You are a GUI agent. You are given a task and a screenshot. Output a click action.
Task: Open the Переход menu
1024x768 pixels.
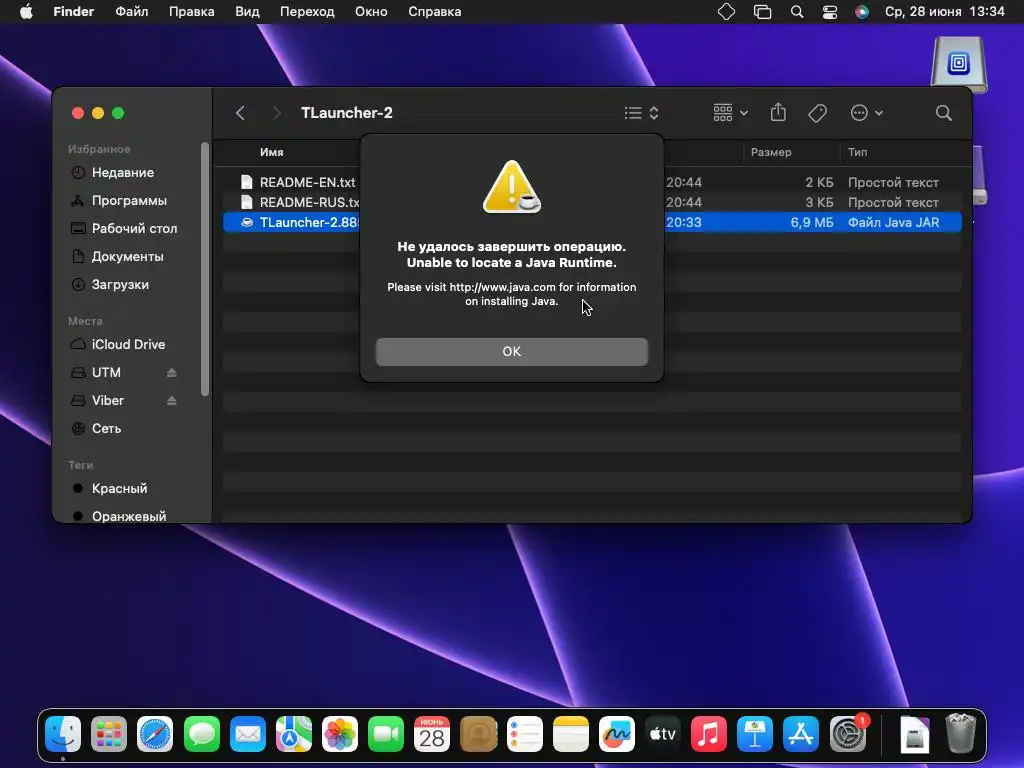point(307,12)
